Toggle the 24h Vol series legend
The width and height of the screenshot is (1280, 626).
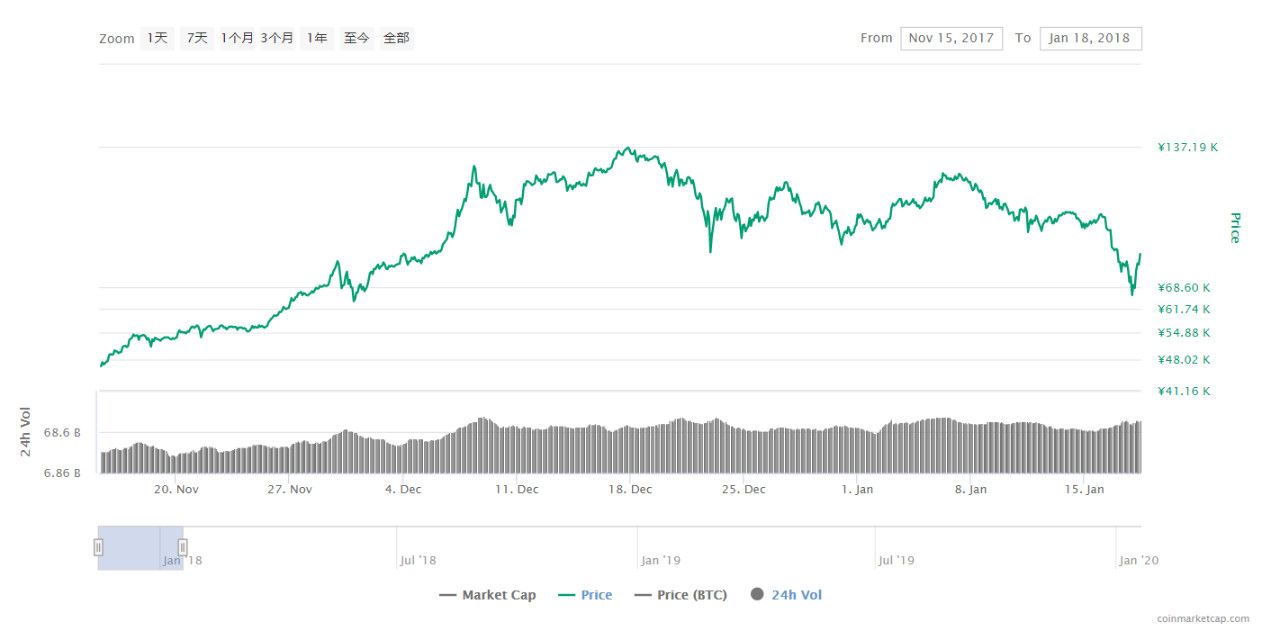tap(786, 595)
